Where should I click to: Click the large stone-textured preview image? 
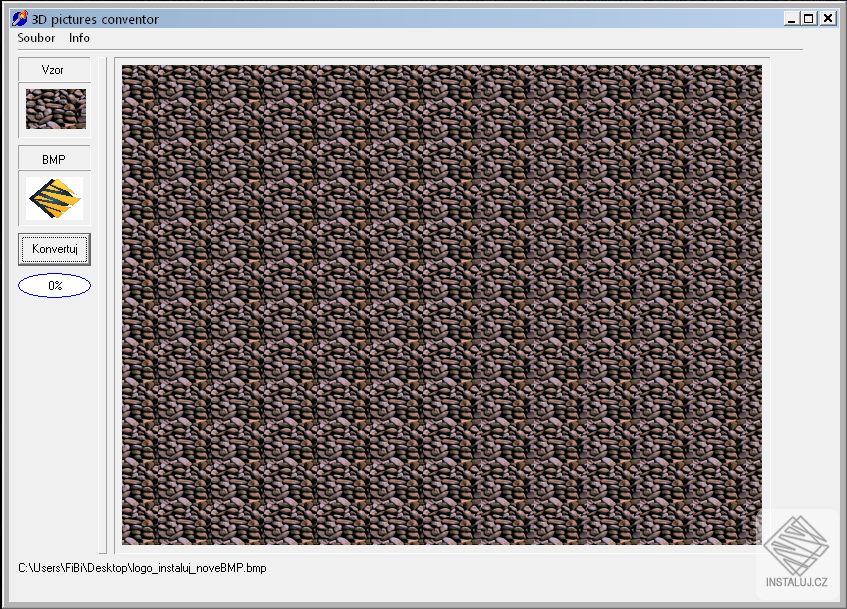pos(442,305)
